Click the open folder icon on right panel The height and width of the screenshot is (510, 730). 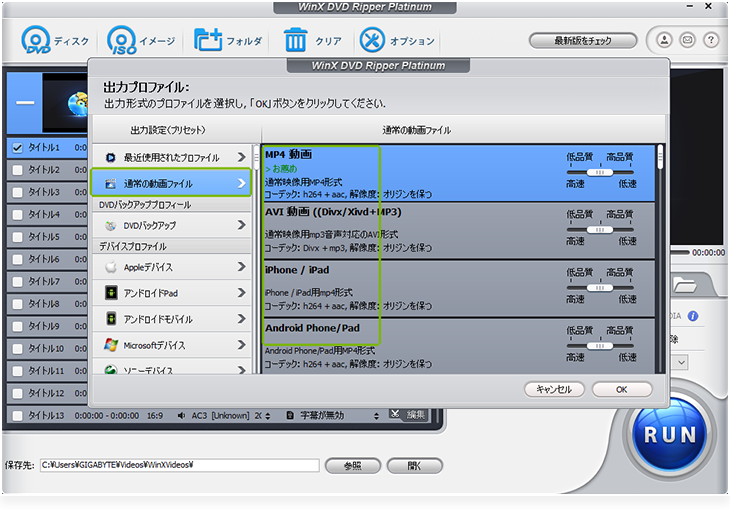[x=684, y=284]
